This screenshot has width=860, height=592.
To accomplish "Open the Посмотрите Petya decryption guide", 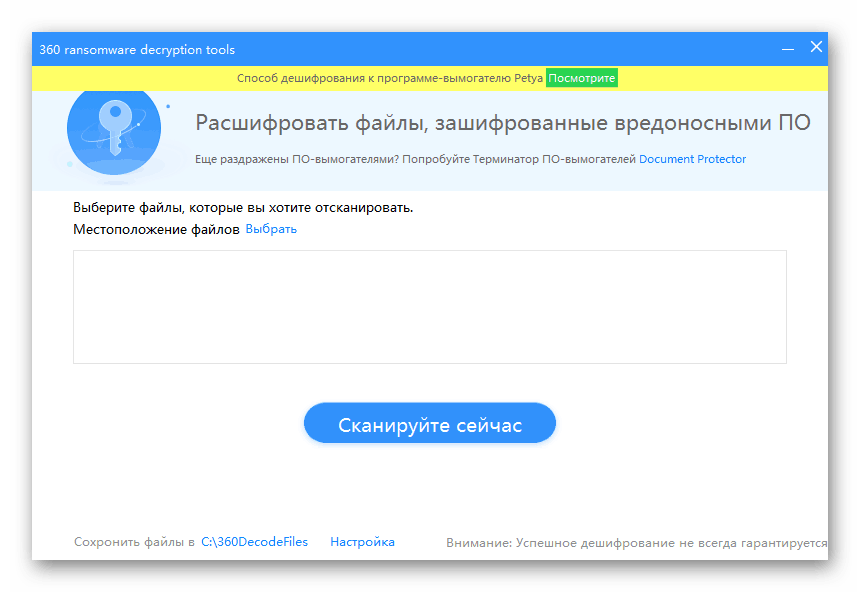I will coord(581,77).
